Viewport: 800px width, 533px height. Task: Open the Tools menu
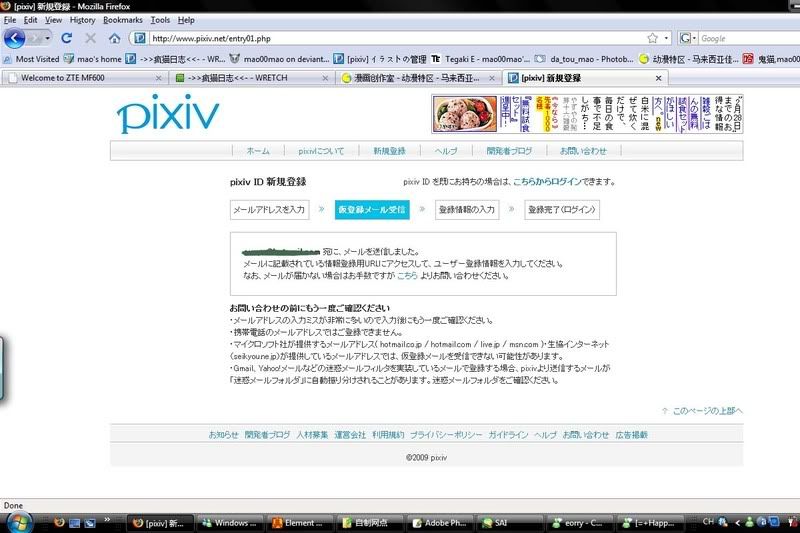pos(160,20)
